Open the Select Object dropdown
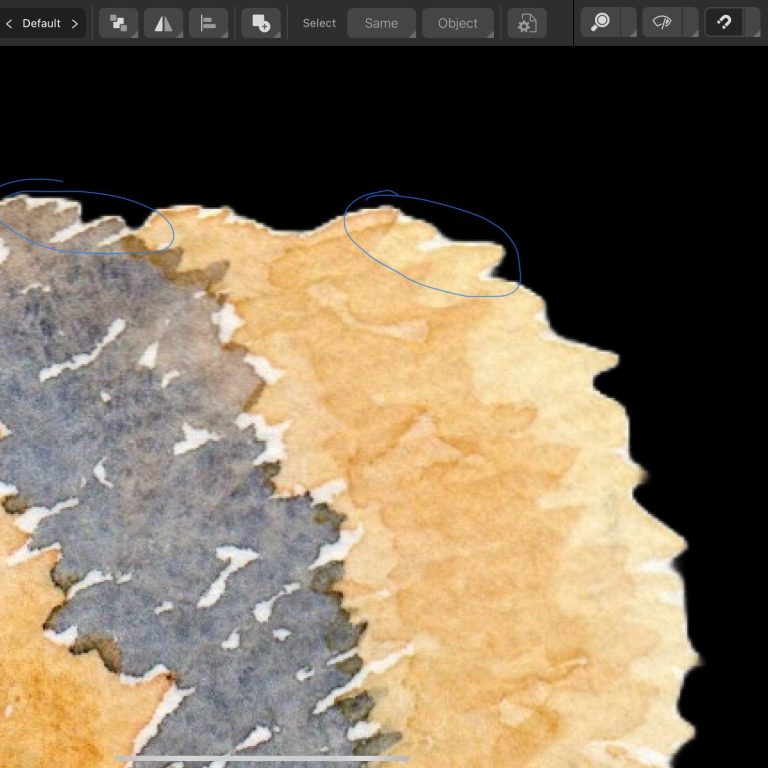The image size is (768, 768). [x=457, y=23]
